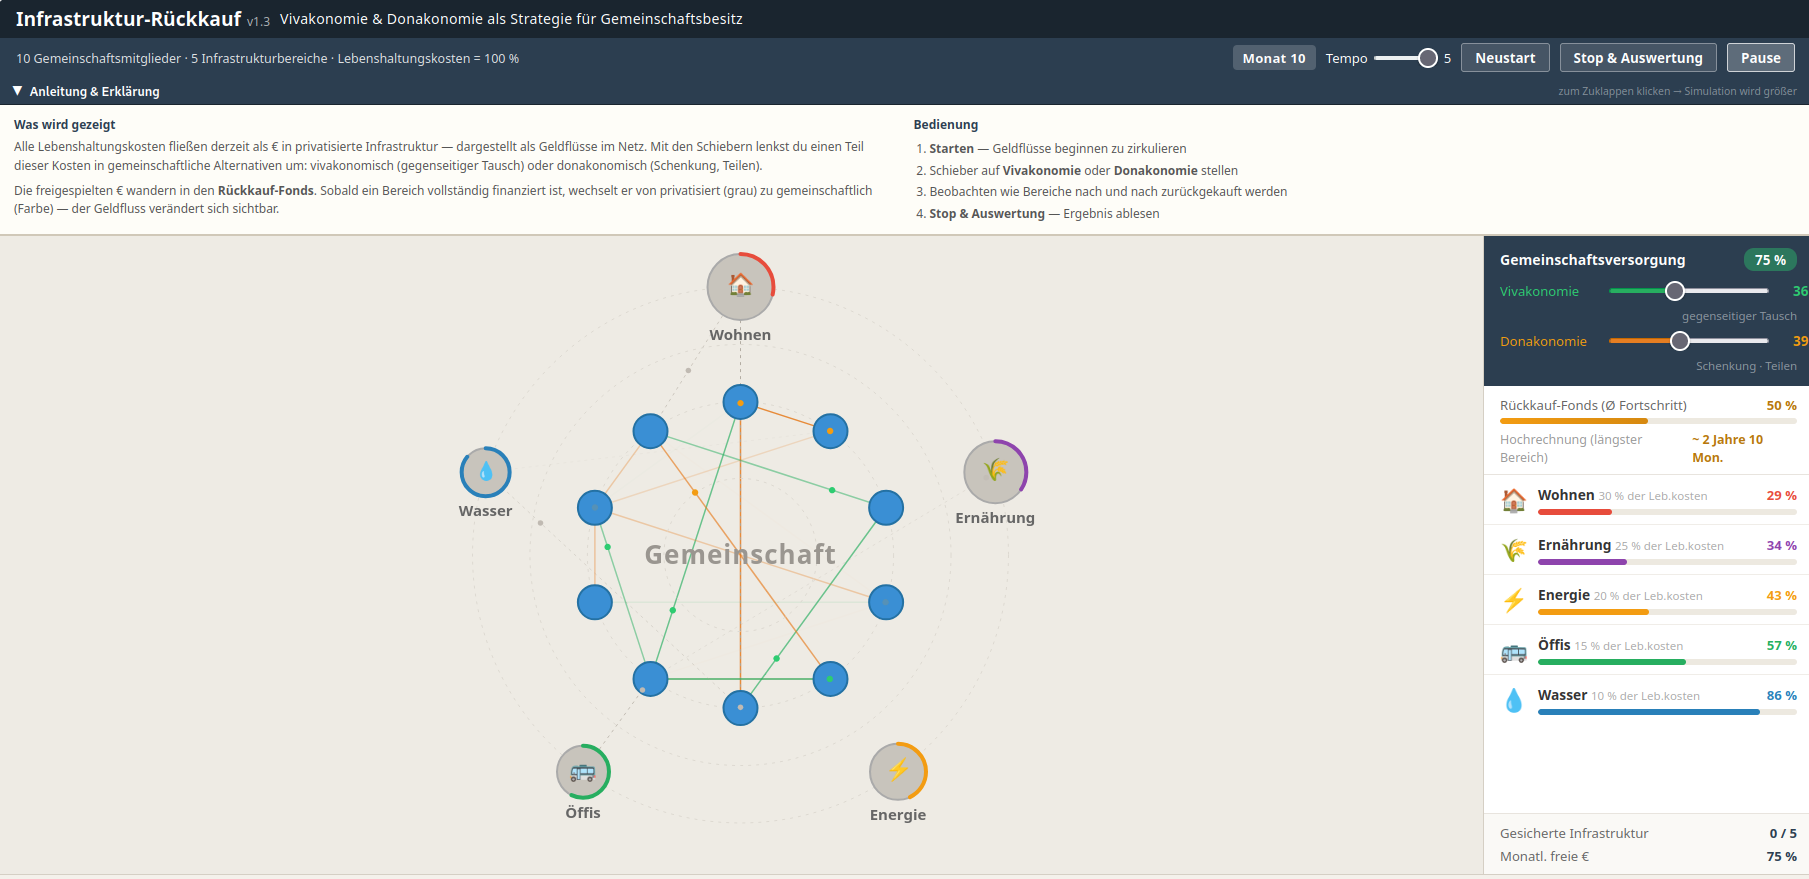This screenshot has height=879, width=1809.
Task: Select the Öffis bus node
Action: tap(583, 771)
